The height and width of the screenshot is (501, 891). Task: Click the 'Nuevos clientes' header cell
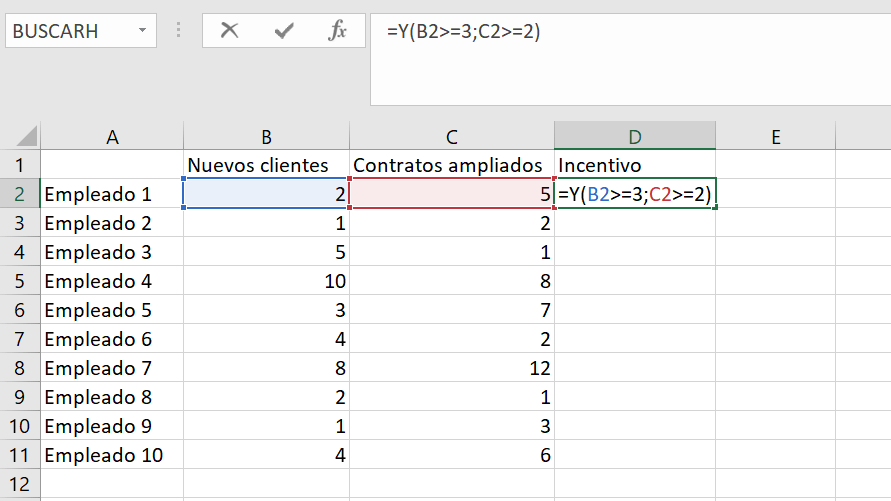pos(267,165)
